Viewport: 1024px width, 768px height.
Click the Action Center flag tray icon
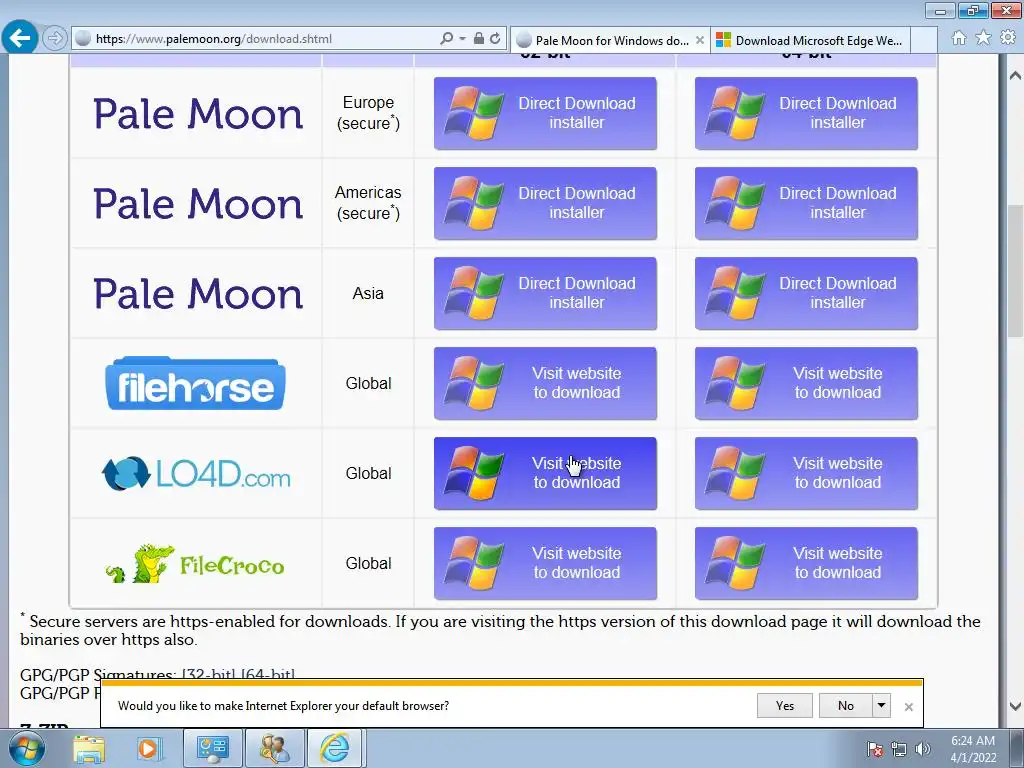click(875, 749)
